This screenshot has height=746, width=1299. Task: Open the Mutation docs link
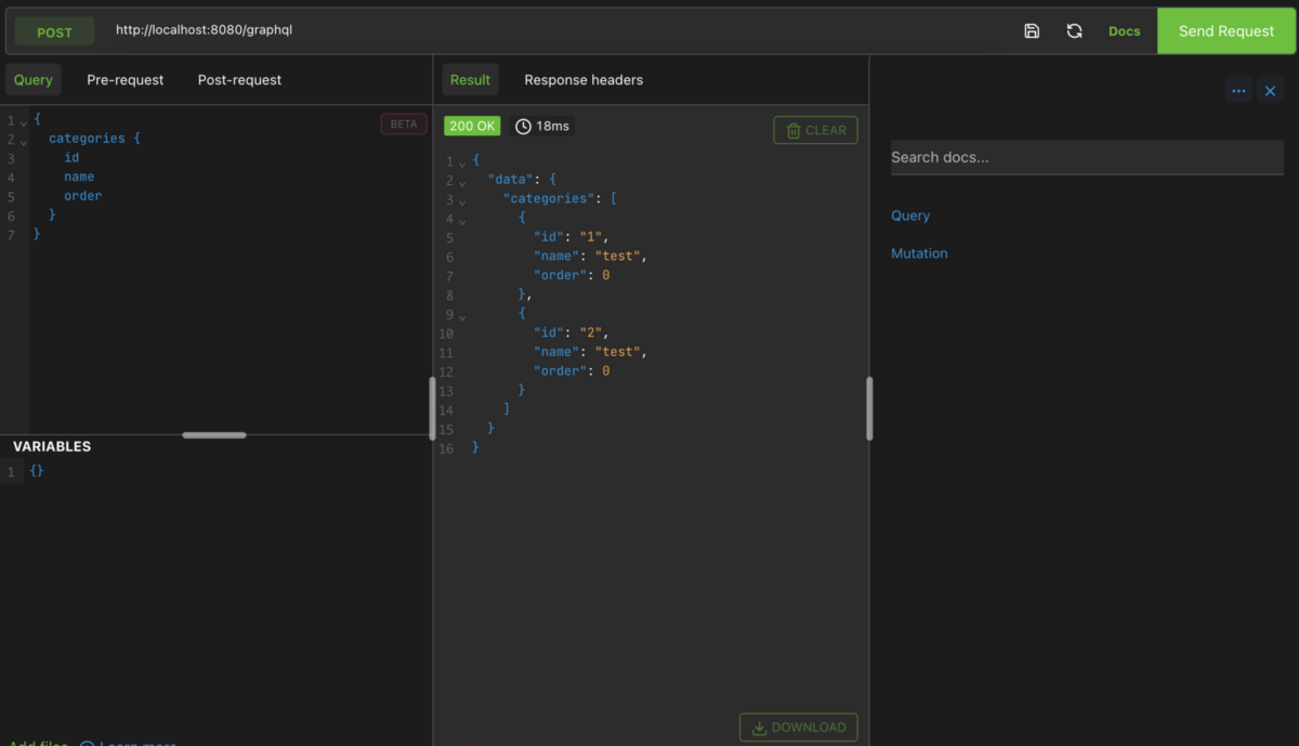coord(919,253)
